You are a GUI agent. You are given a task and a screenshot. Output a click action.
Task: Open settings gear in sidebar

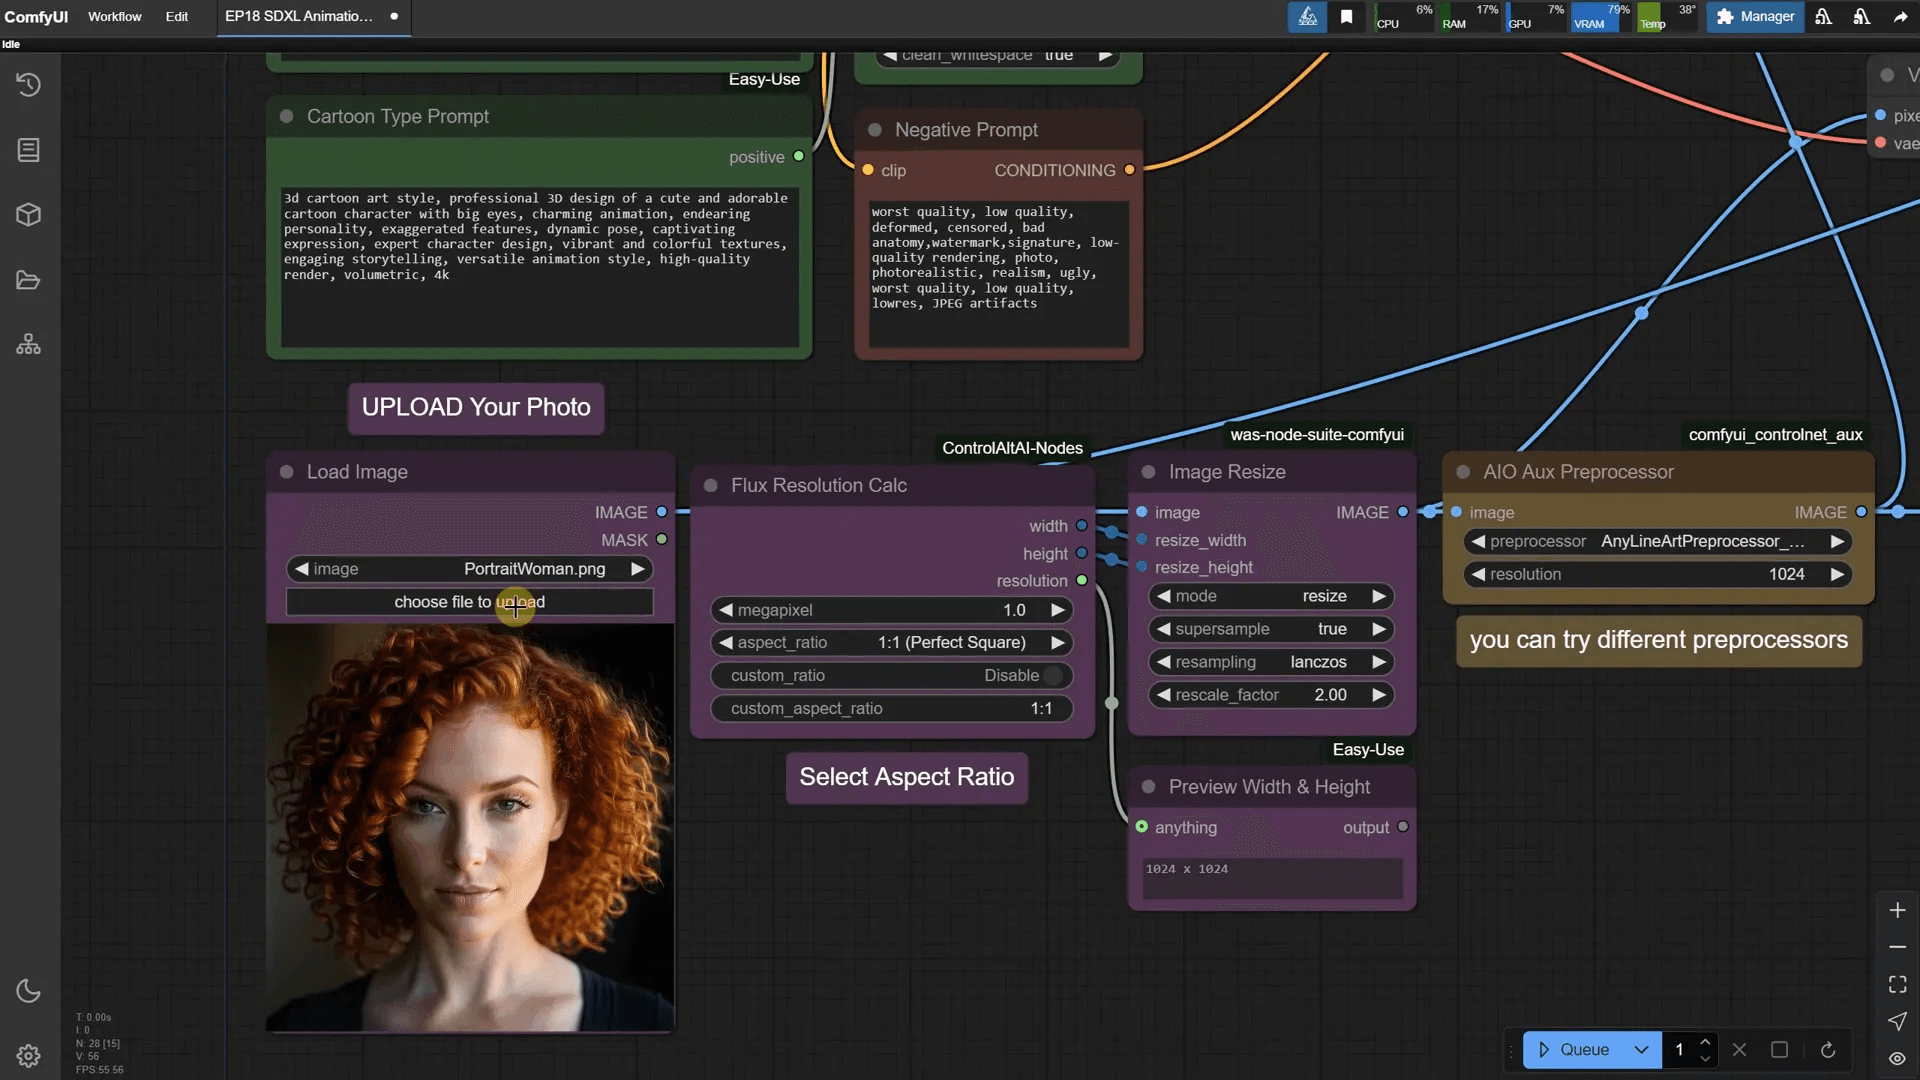click(x=28, y=1056)
